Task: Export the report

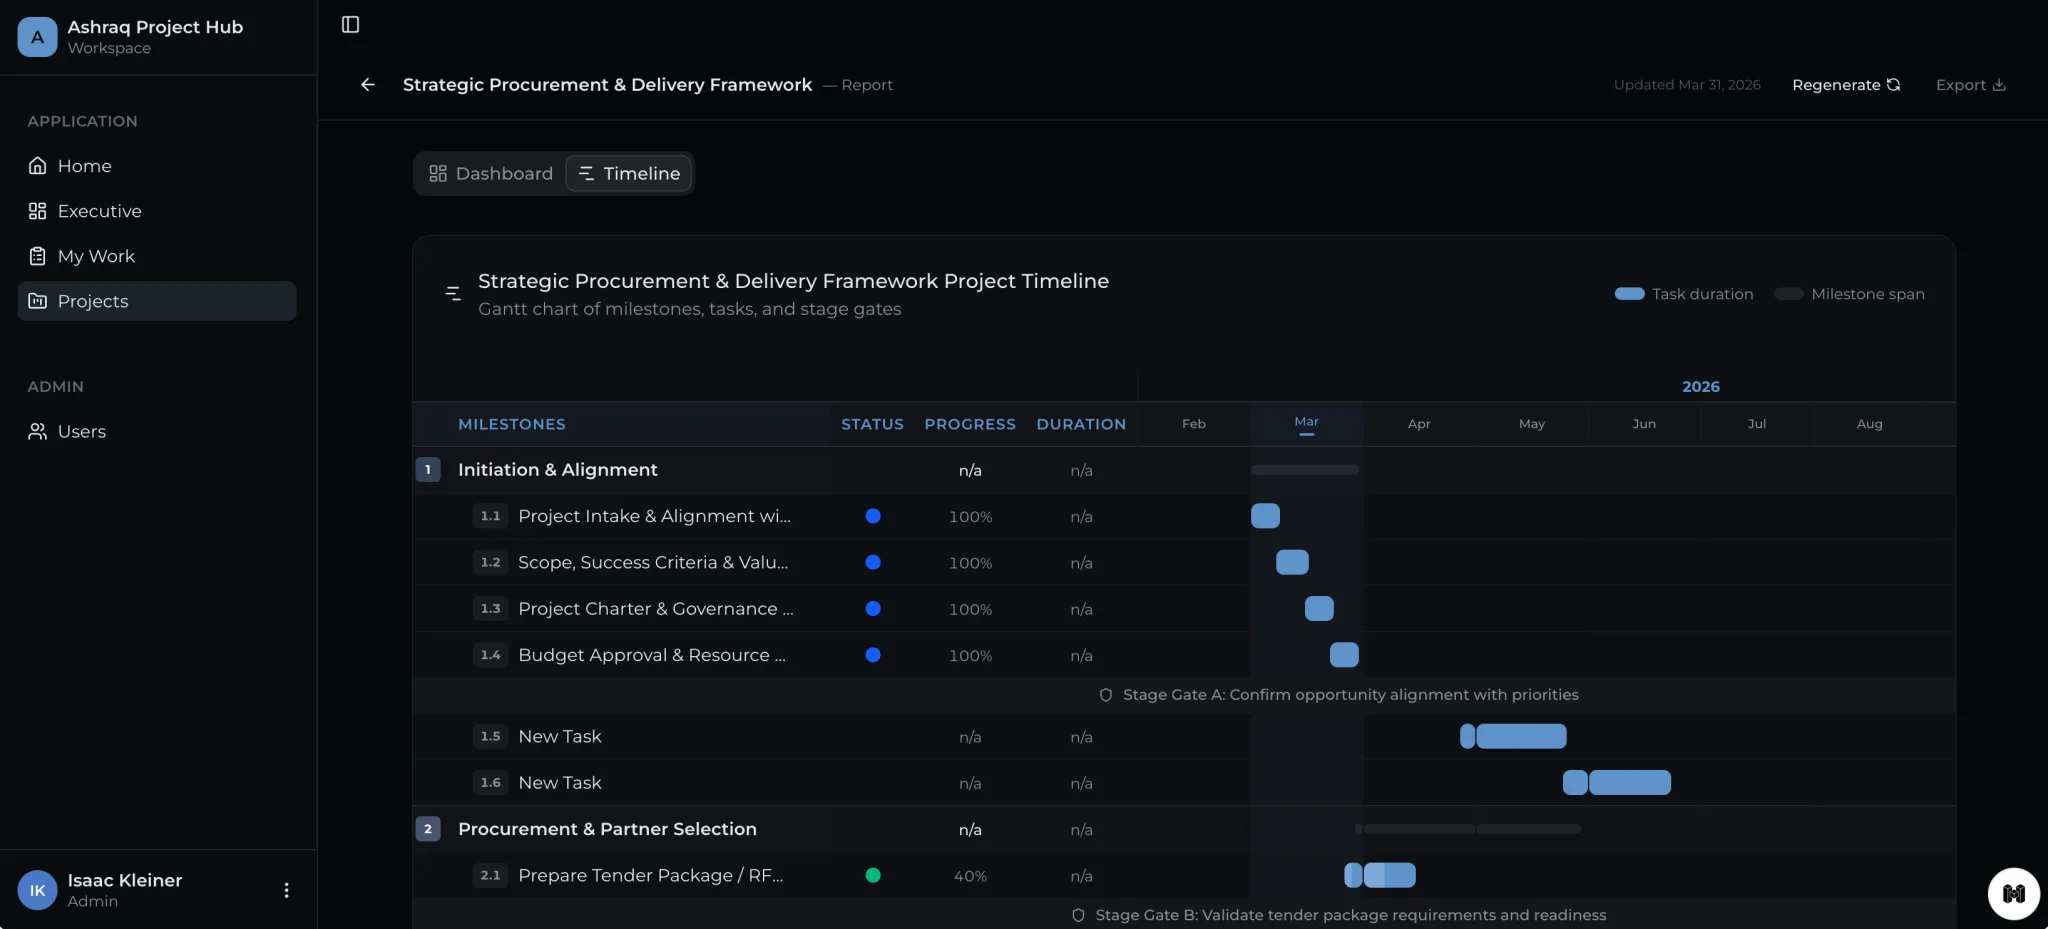Action: pos(1970,85)
